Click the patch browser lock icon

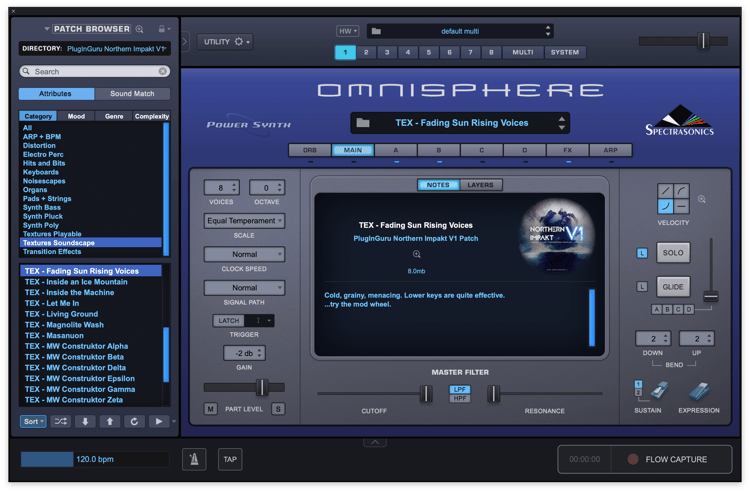[162, 29]
